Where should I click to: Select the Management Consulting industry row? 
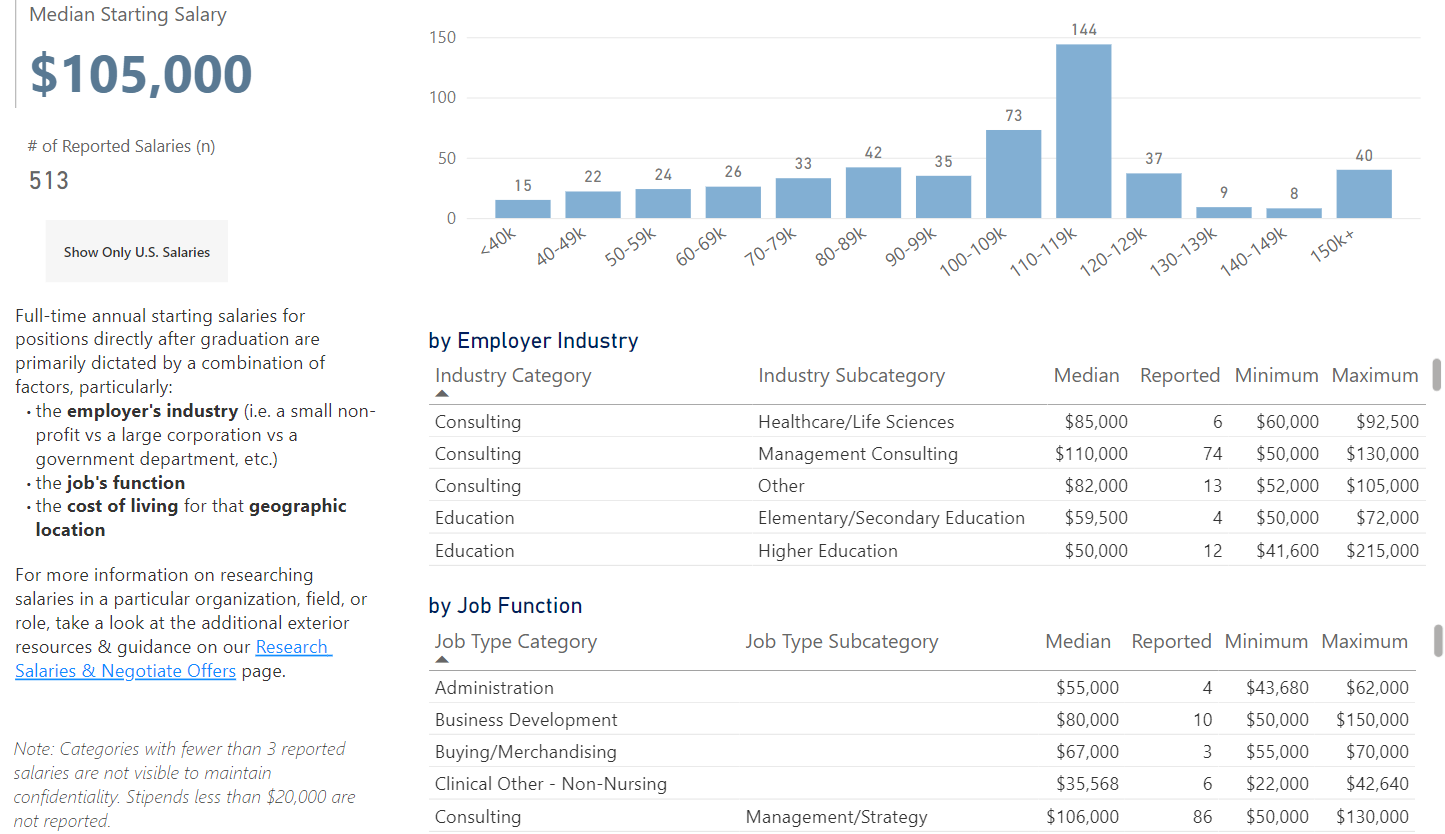click(x=857, y=454)
